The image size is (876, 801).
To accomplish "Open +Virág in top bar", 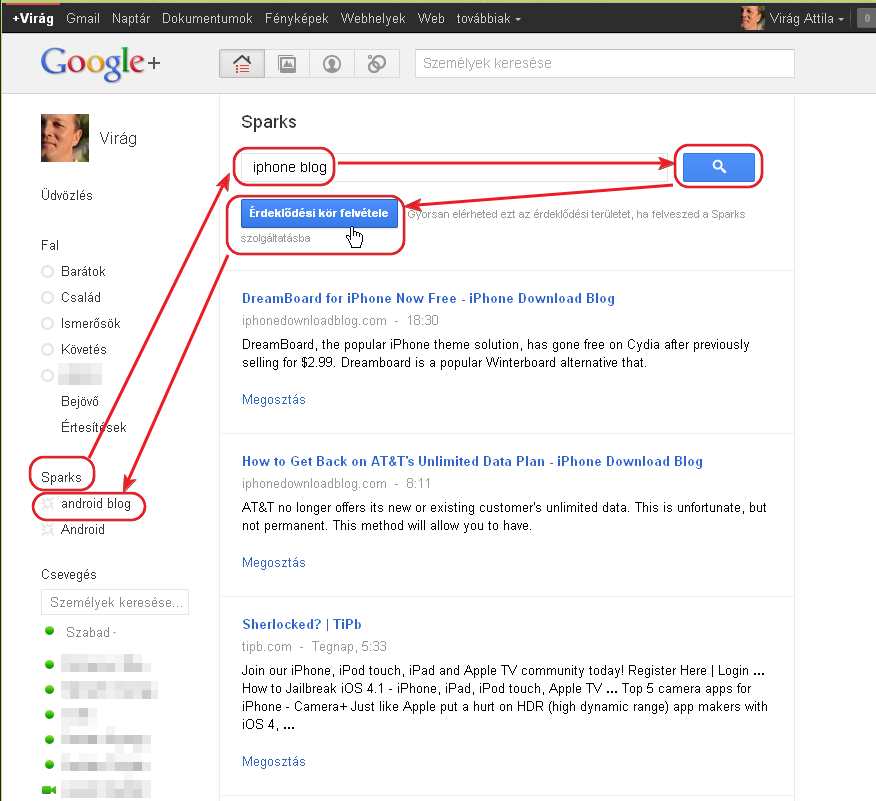I will tap(33, 18).
